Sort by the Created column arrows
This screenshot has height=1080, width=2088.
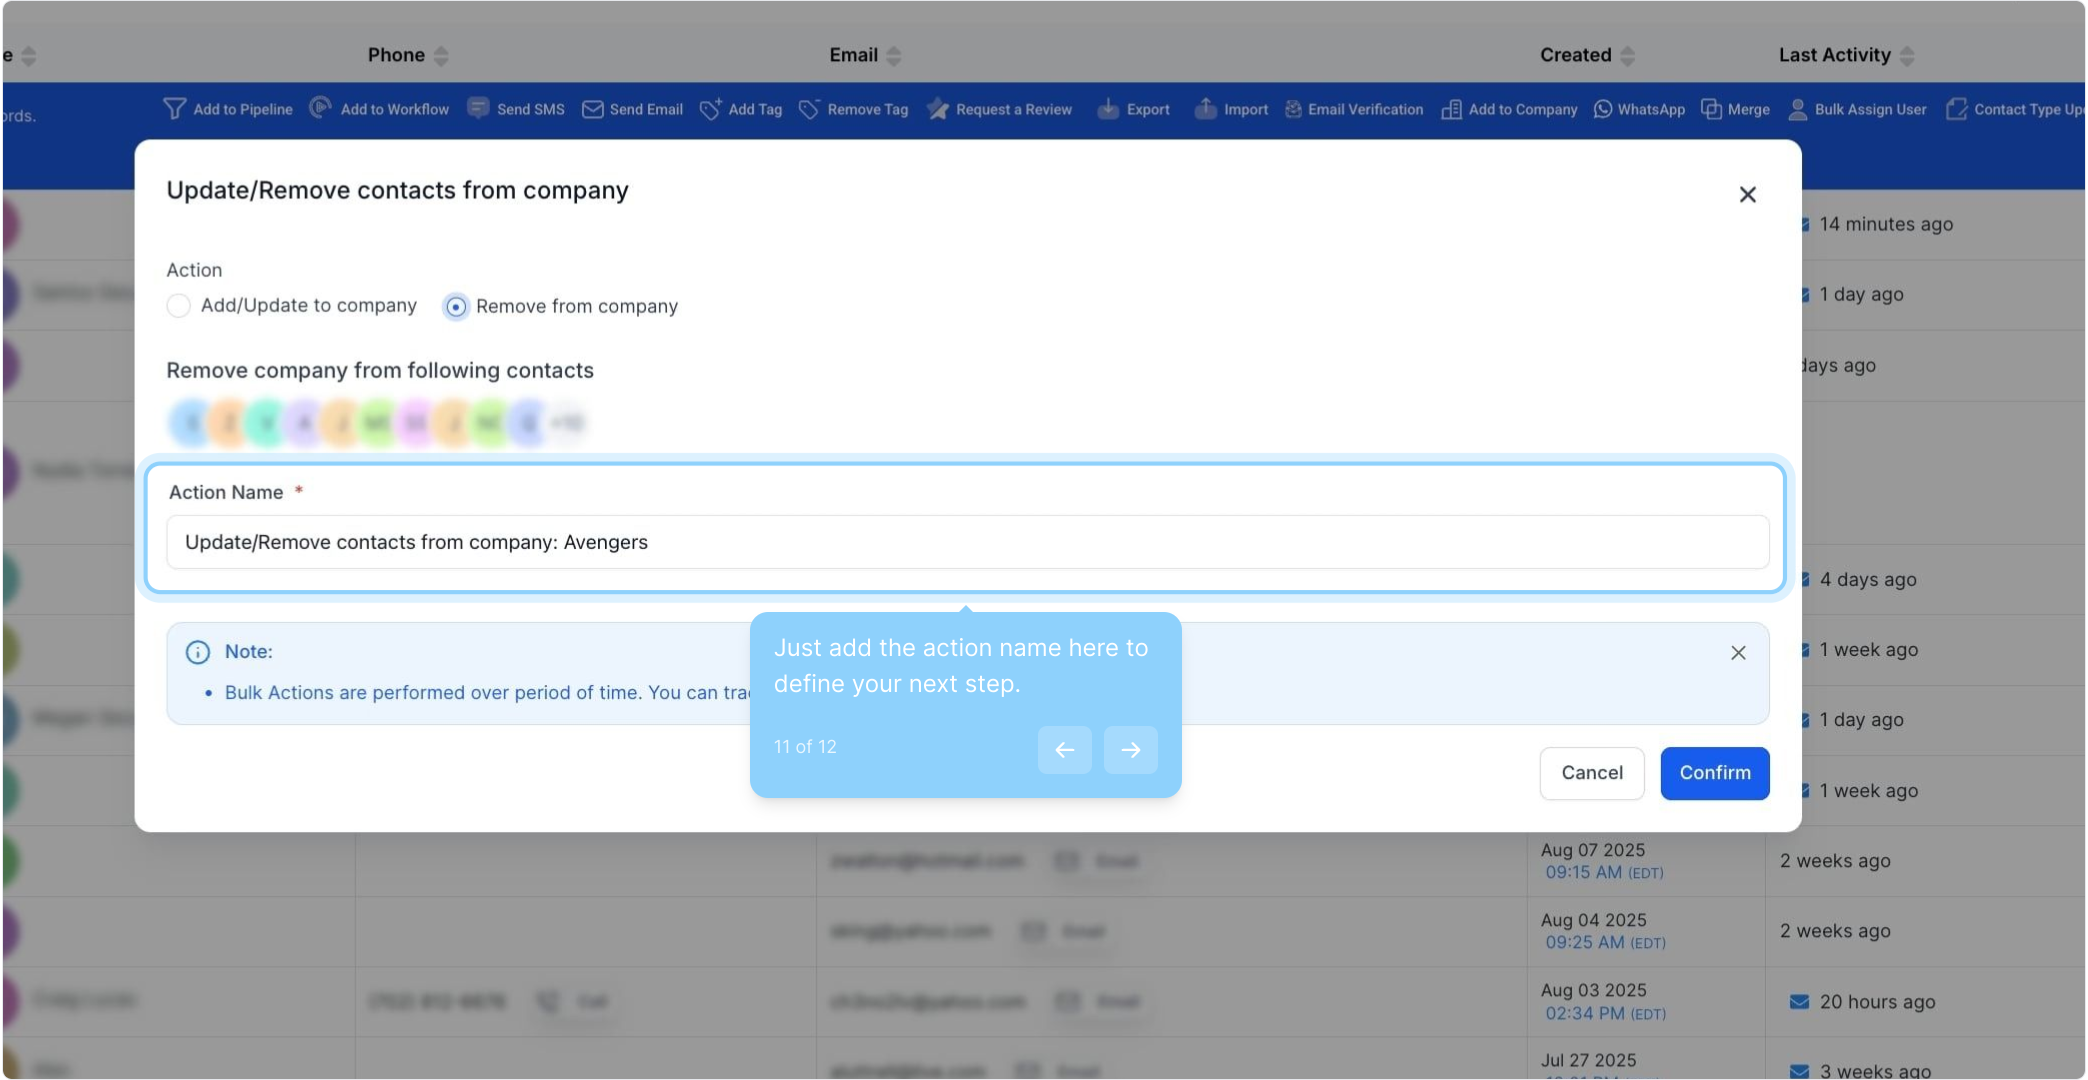coord(1627,56)
